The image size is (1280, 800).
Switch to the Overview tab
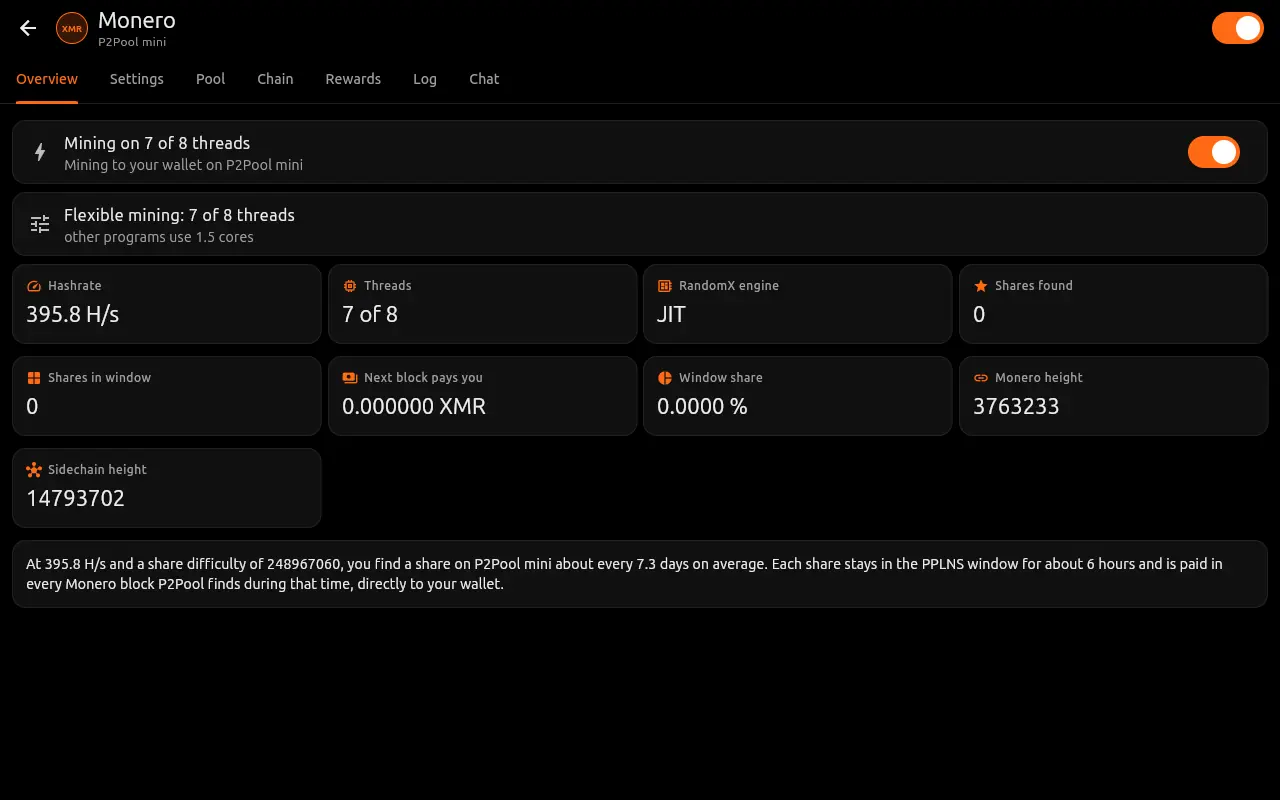[47, 79]
